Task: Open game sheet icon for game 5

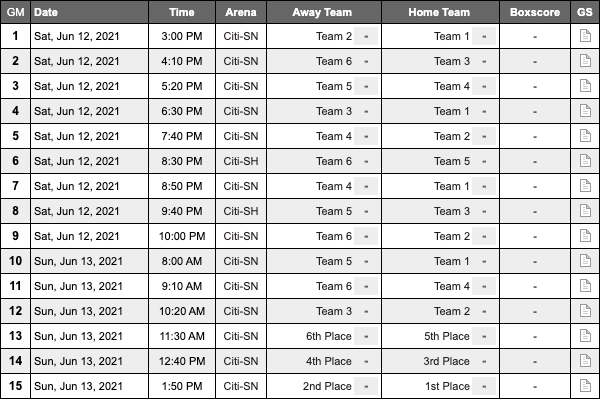Action: point(585,136)
